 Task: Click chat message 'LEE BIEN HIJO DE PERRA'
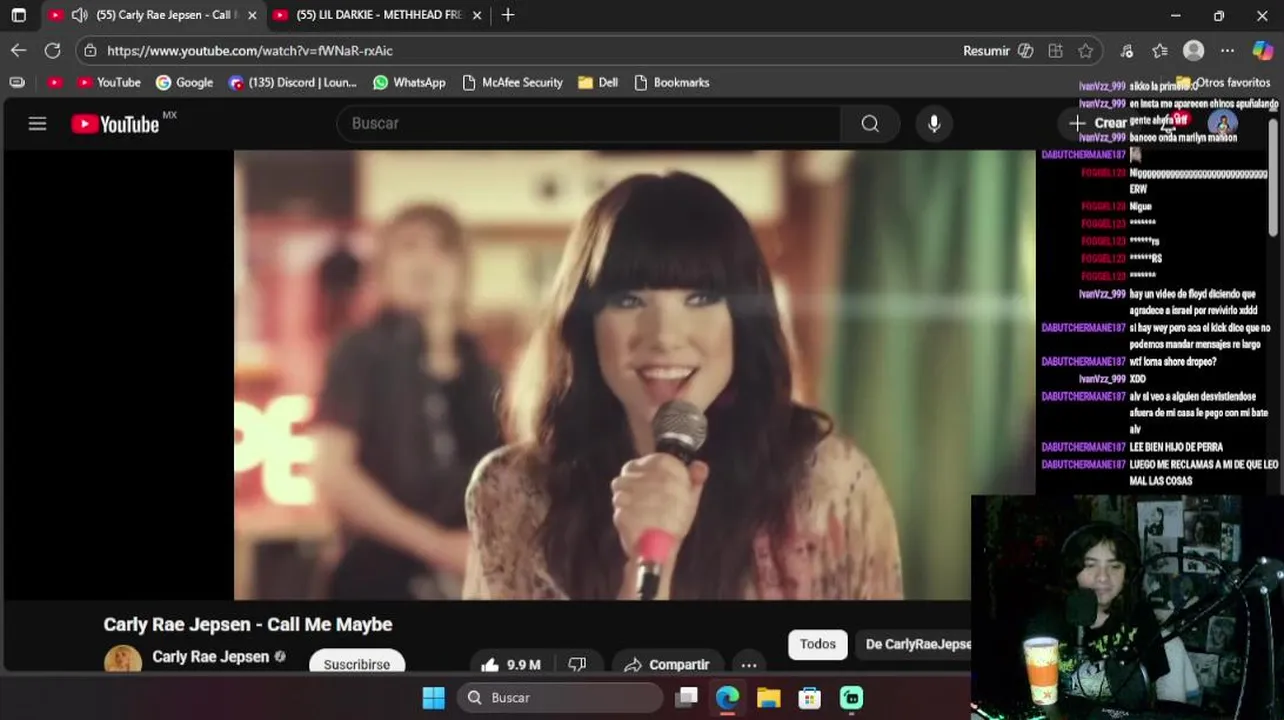pos(1176,447)
